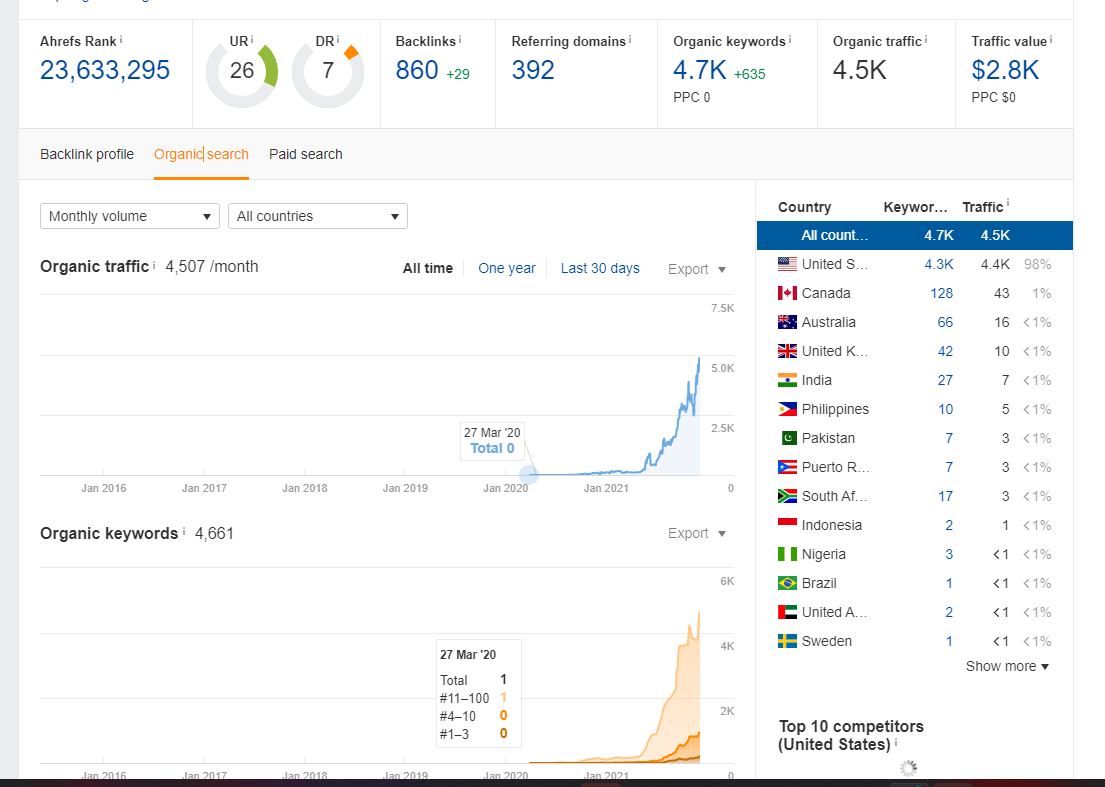This screenshot has height=787, width=1105.
Task: Click the info icon next to Ahrefs Rank
Action: 121,39
